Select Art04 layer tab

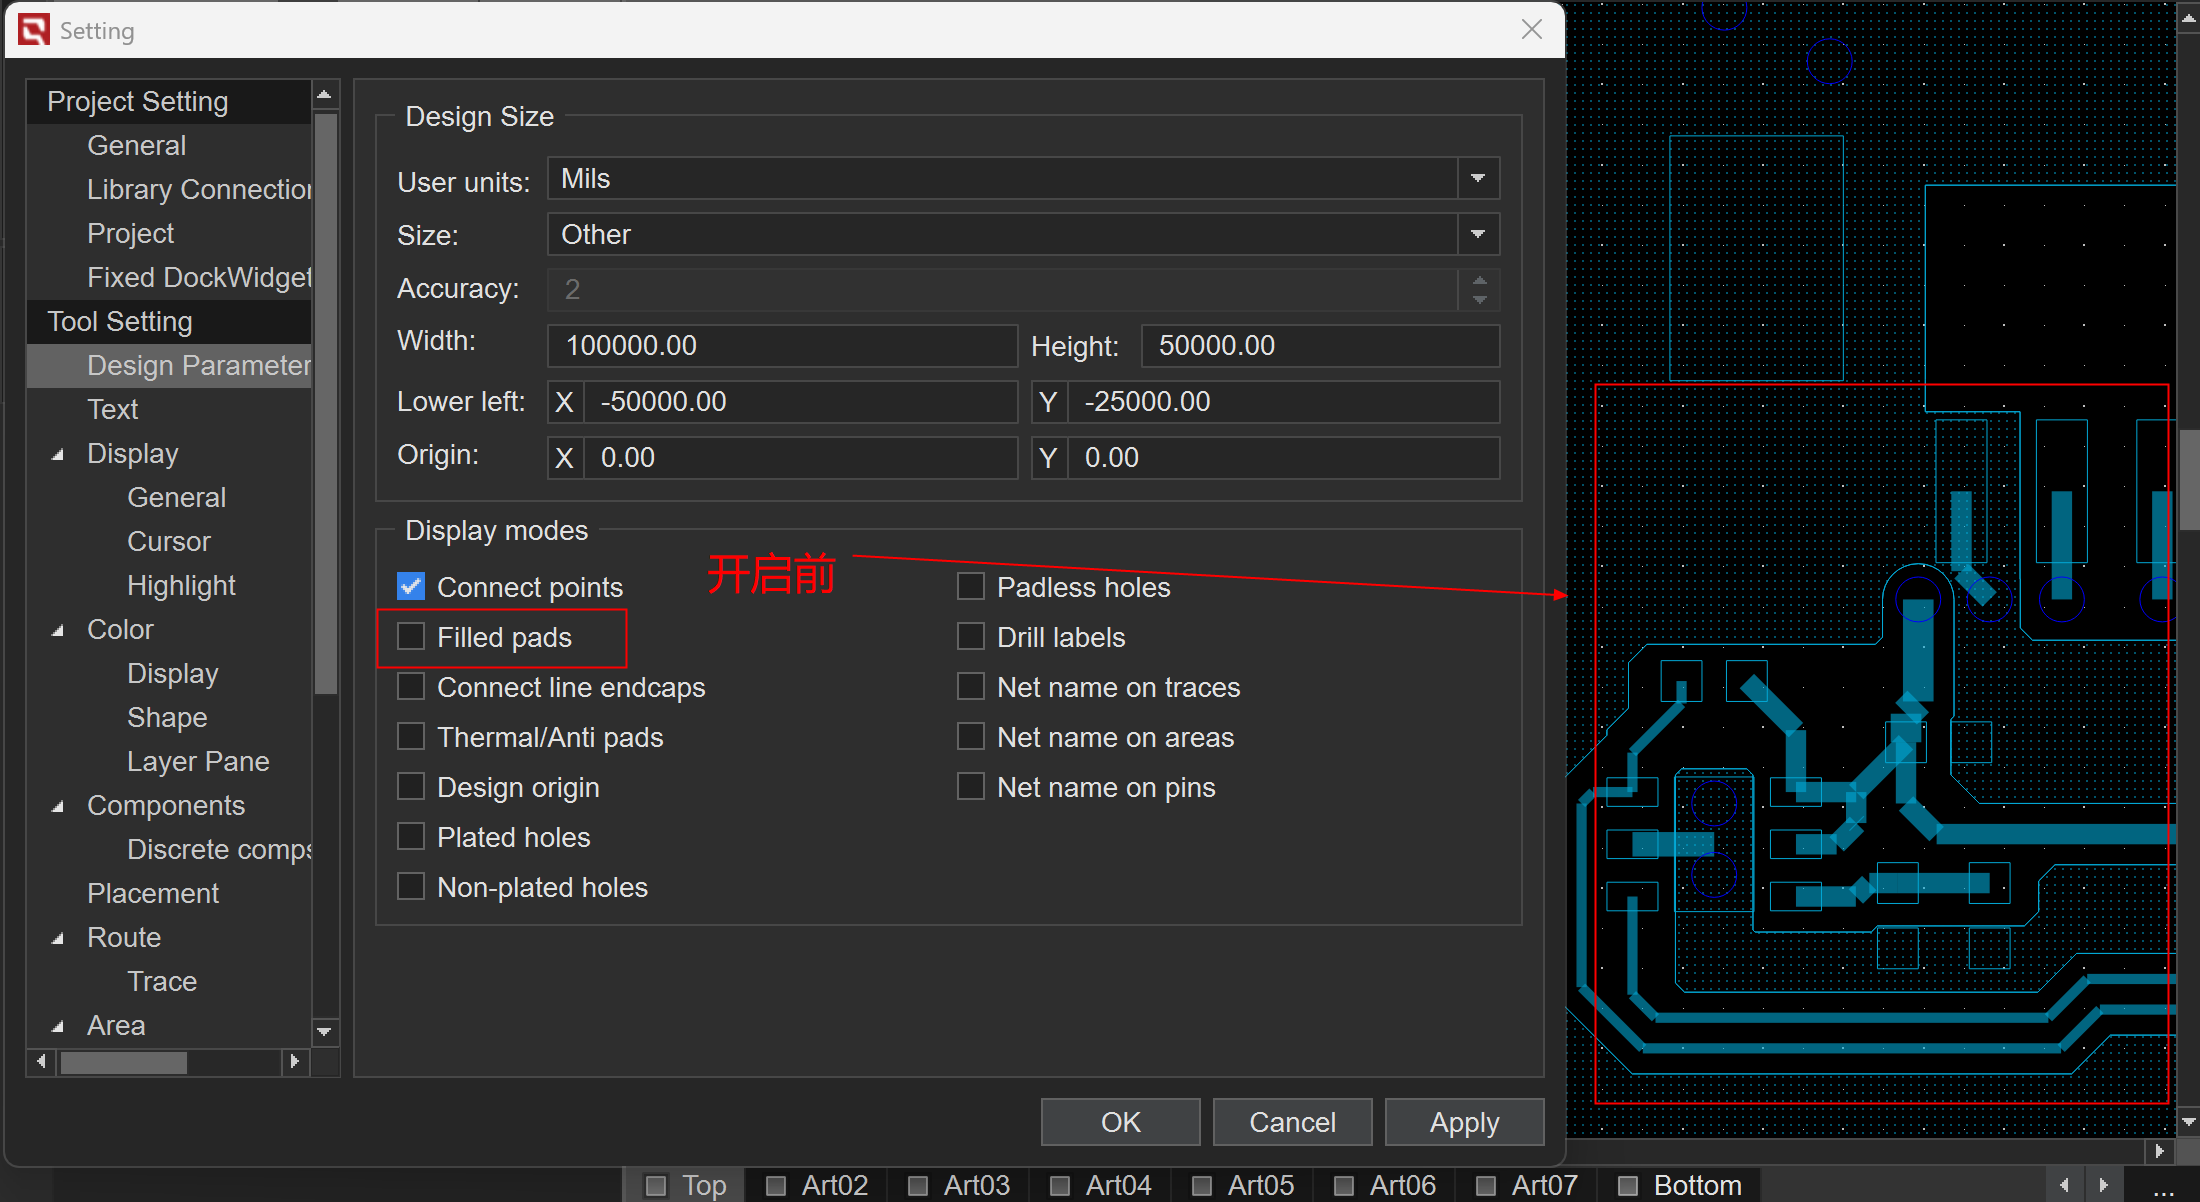(1117, 1186)
